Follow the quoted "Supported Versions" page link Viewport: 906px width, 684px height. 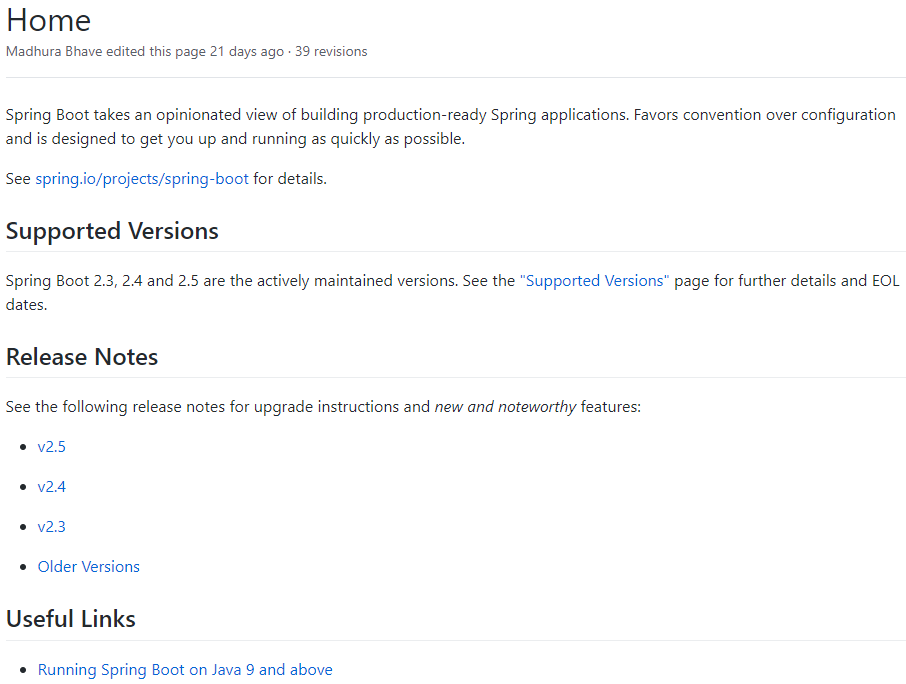point(594,281)
